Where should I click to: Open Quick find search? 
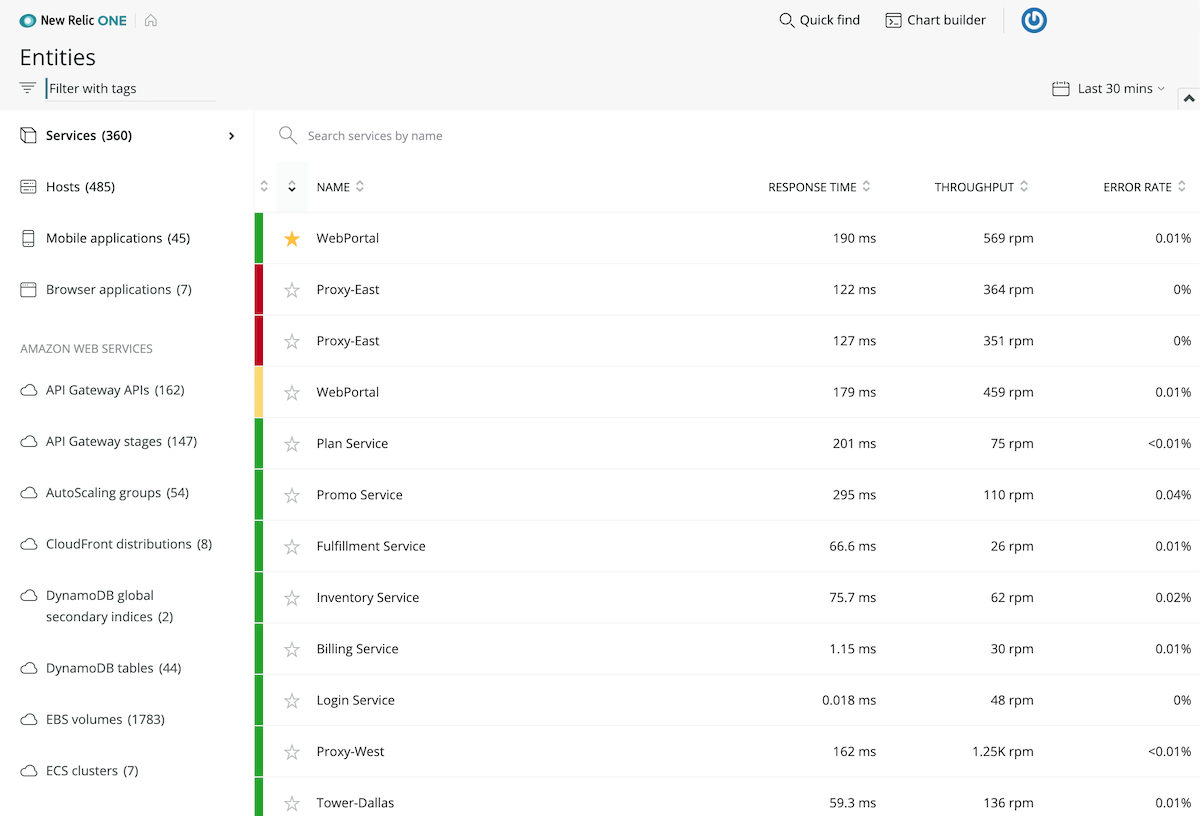pos(819,20)
